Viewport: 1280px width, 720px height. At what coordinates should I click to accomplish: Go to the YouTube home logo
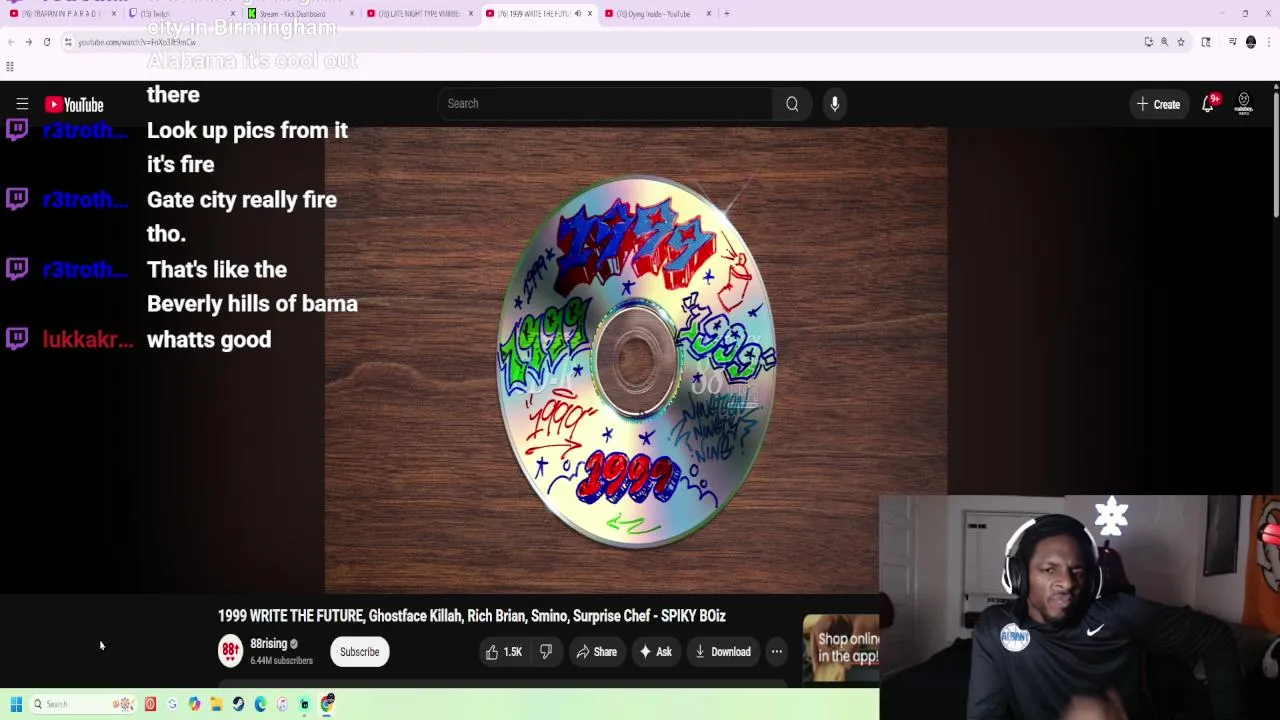pyautogui.click(x=74, y=104)
